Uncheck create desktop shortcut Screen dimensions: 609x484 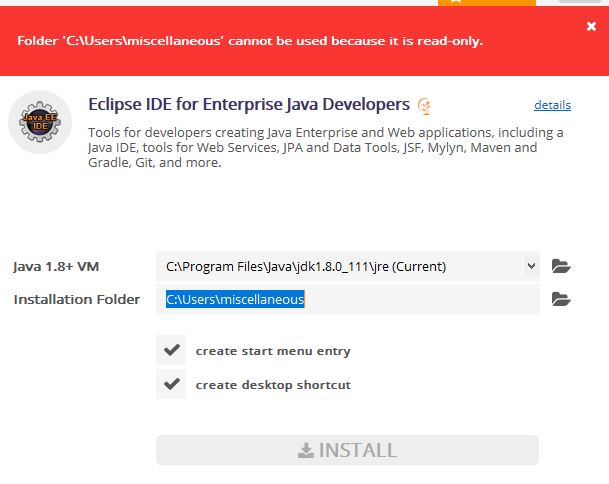(171, 384)
